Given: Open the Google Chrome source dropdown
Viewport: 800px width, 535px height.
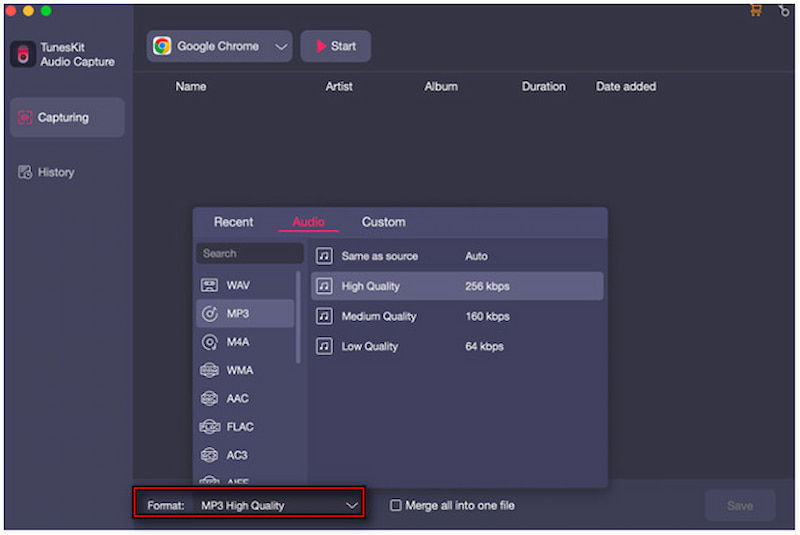Looking at the screenshot, I should click(219, 46).
